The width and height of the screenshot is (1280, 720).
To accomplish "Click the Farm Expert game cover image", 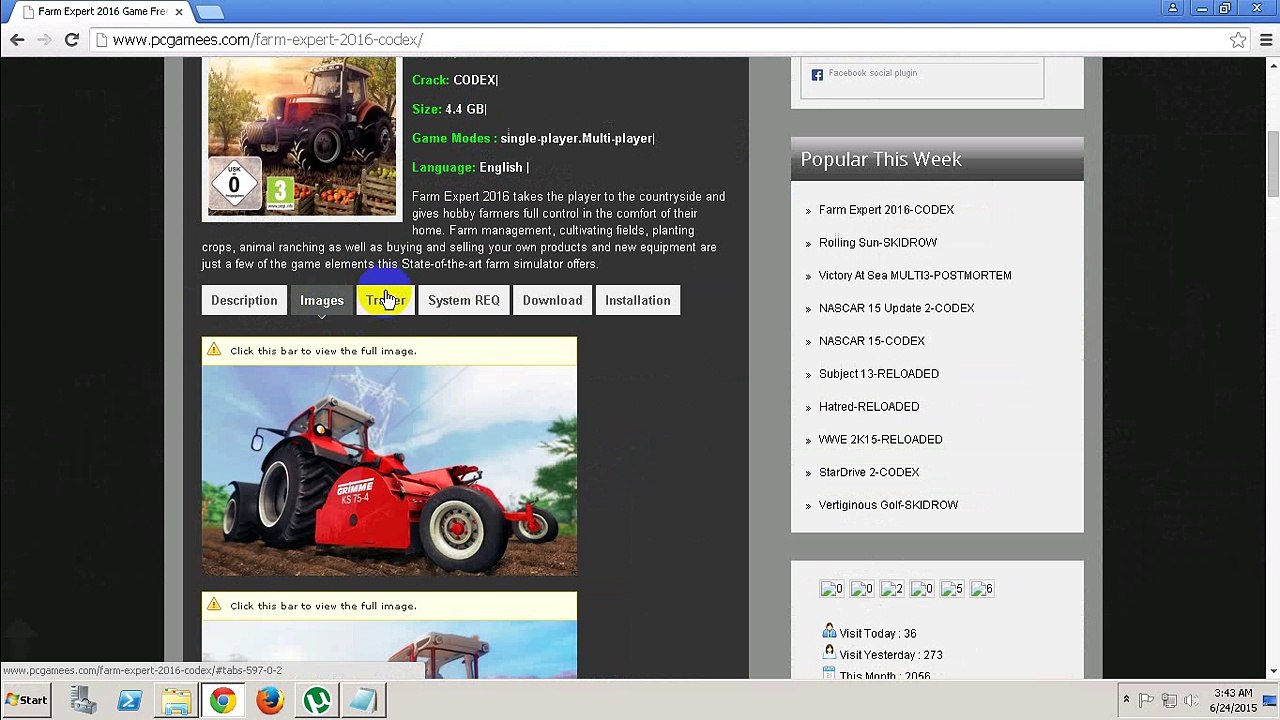I will 302,135.
